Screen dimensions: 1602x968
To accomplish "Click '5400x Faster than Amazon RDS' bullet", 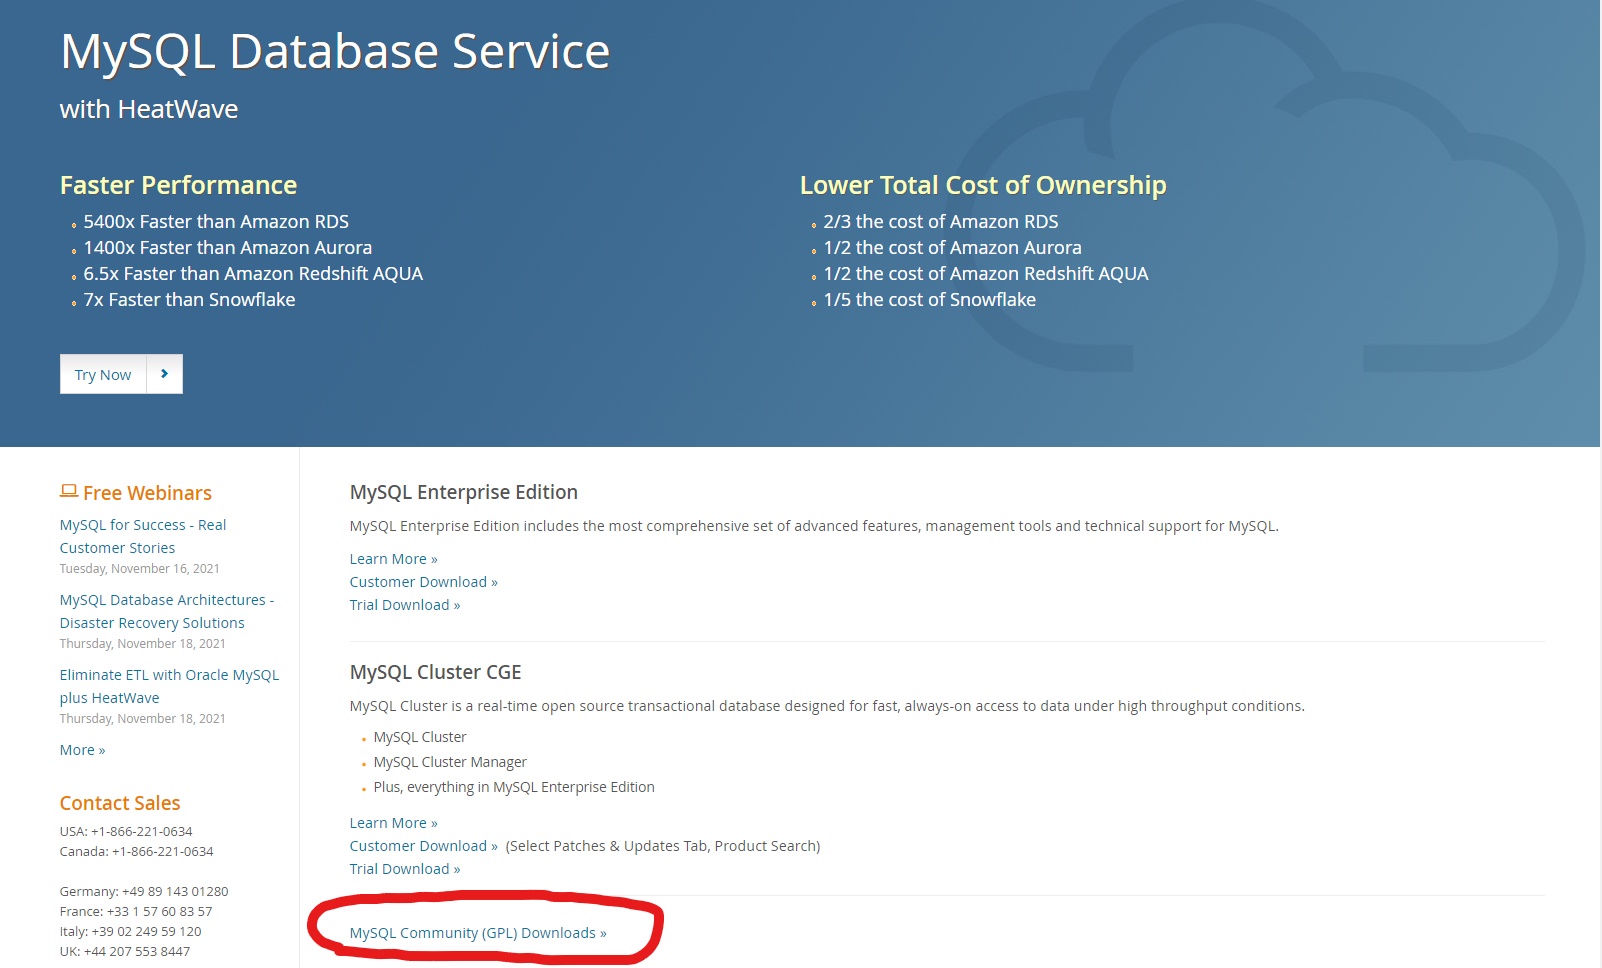I will click(216, 222).
